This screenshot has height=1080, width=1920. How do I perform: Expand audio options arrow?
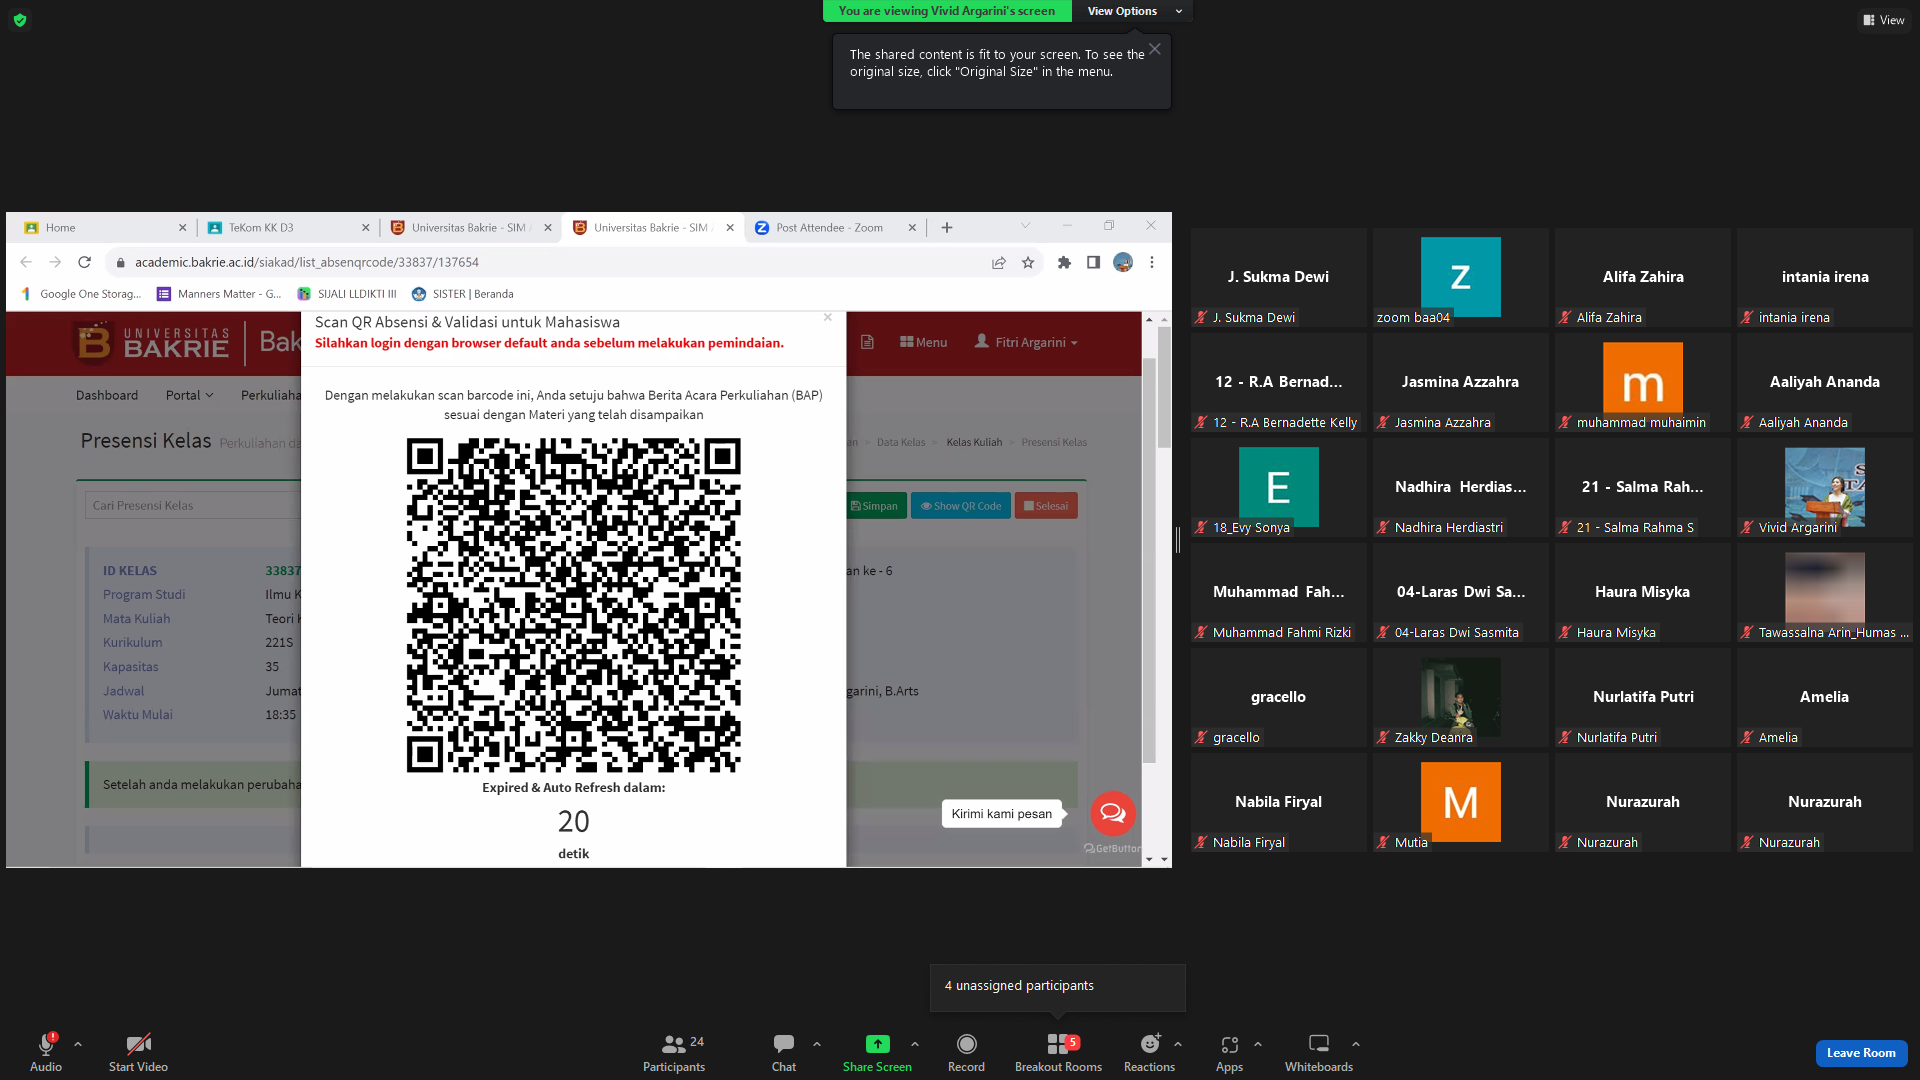point(78,1044)
